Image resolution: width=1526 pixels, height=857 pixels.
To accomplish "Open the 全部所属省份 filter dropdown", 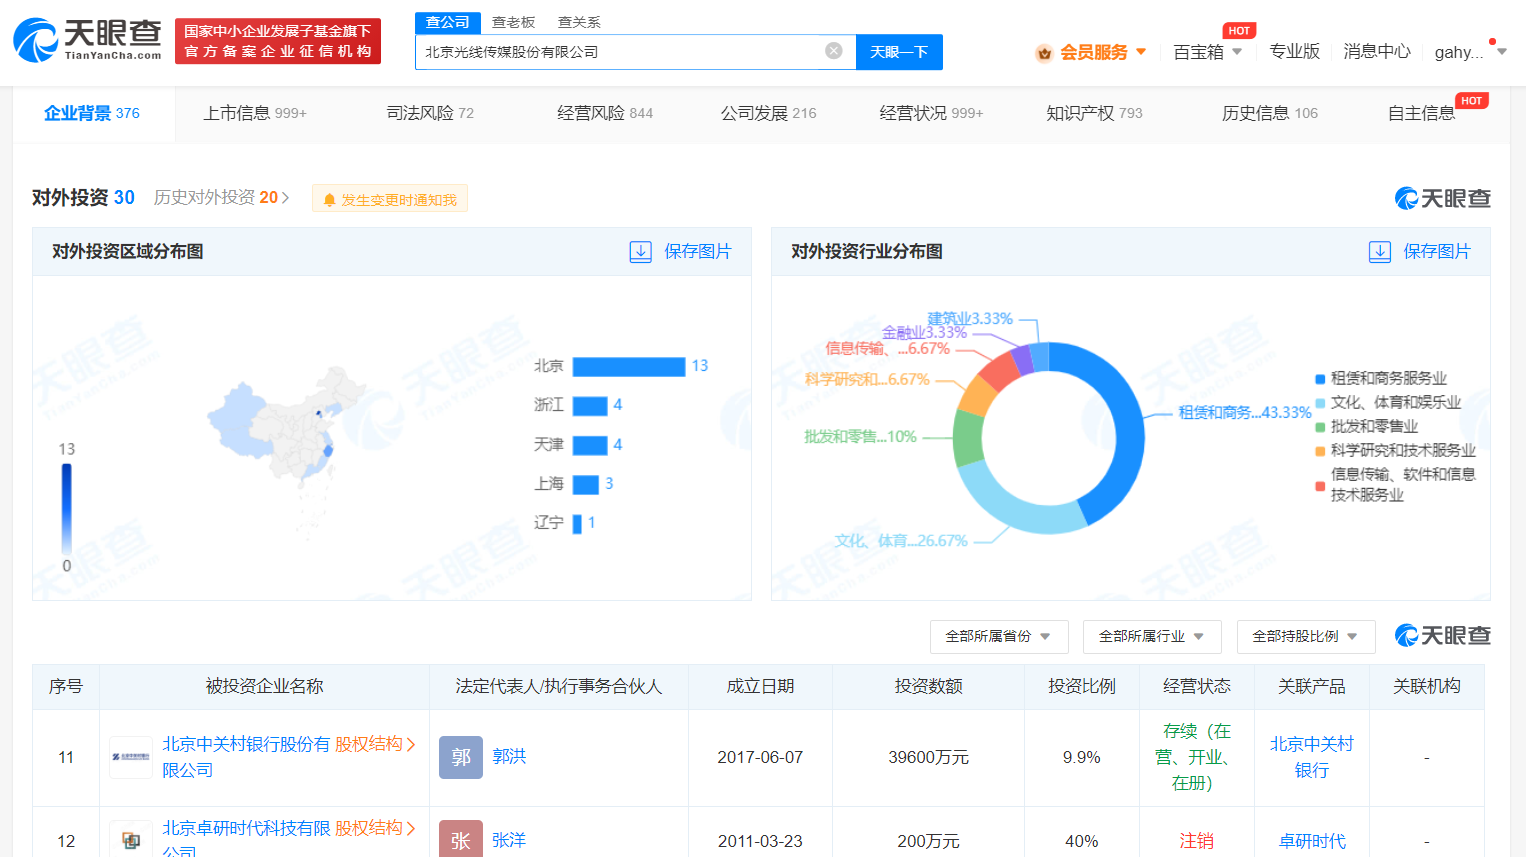I will 999,637.
